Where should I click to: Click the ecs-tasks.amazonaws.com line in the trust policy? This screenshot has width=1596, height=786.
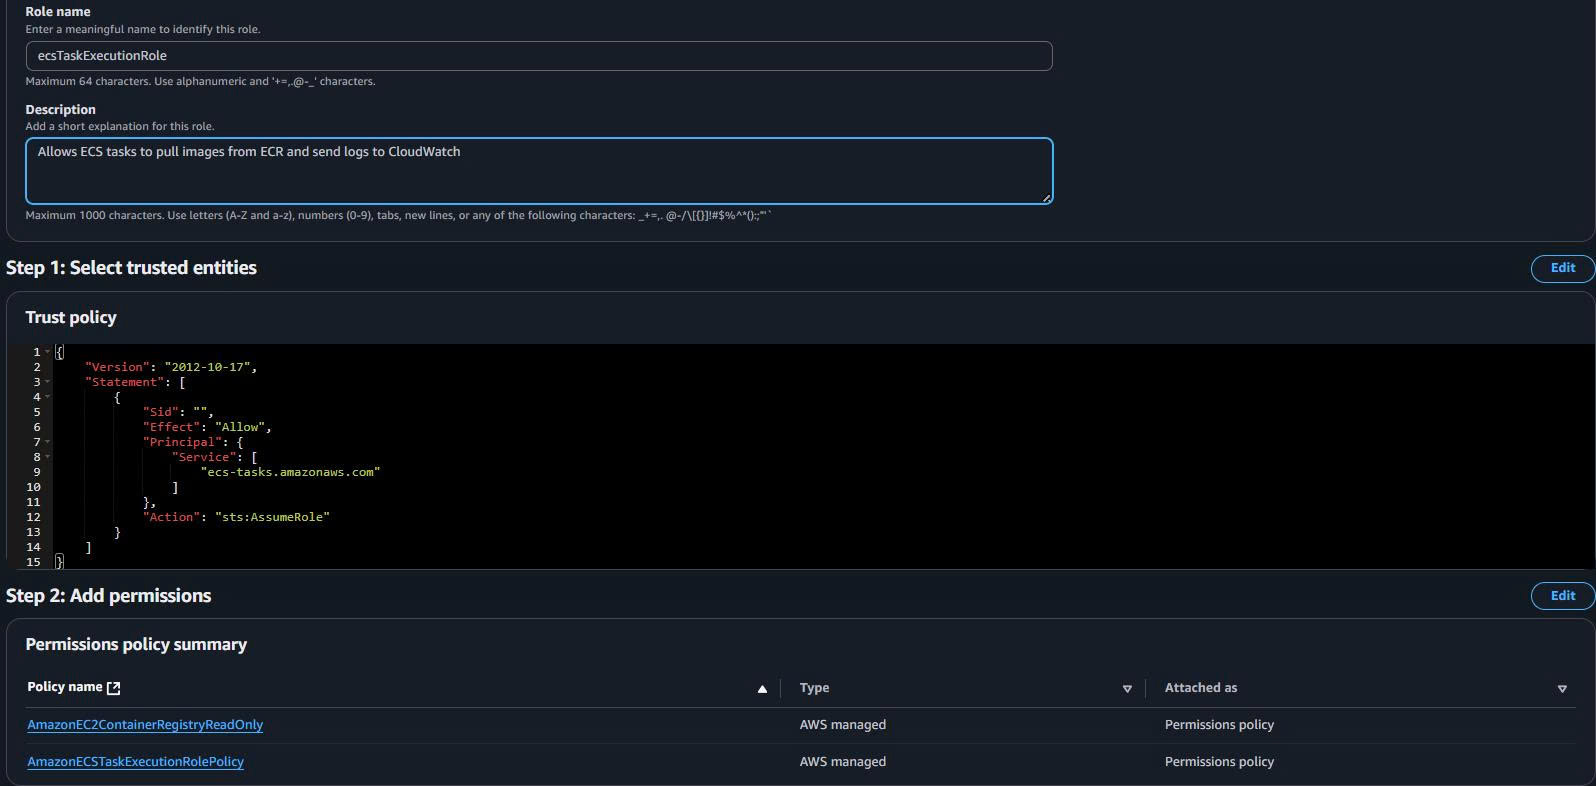coord(290,472)
